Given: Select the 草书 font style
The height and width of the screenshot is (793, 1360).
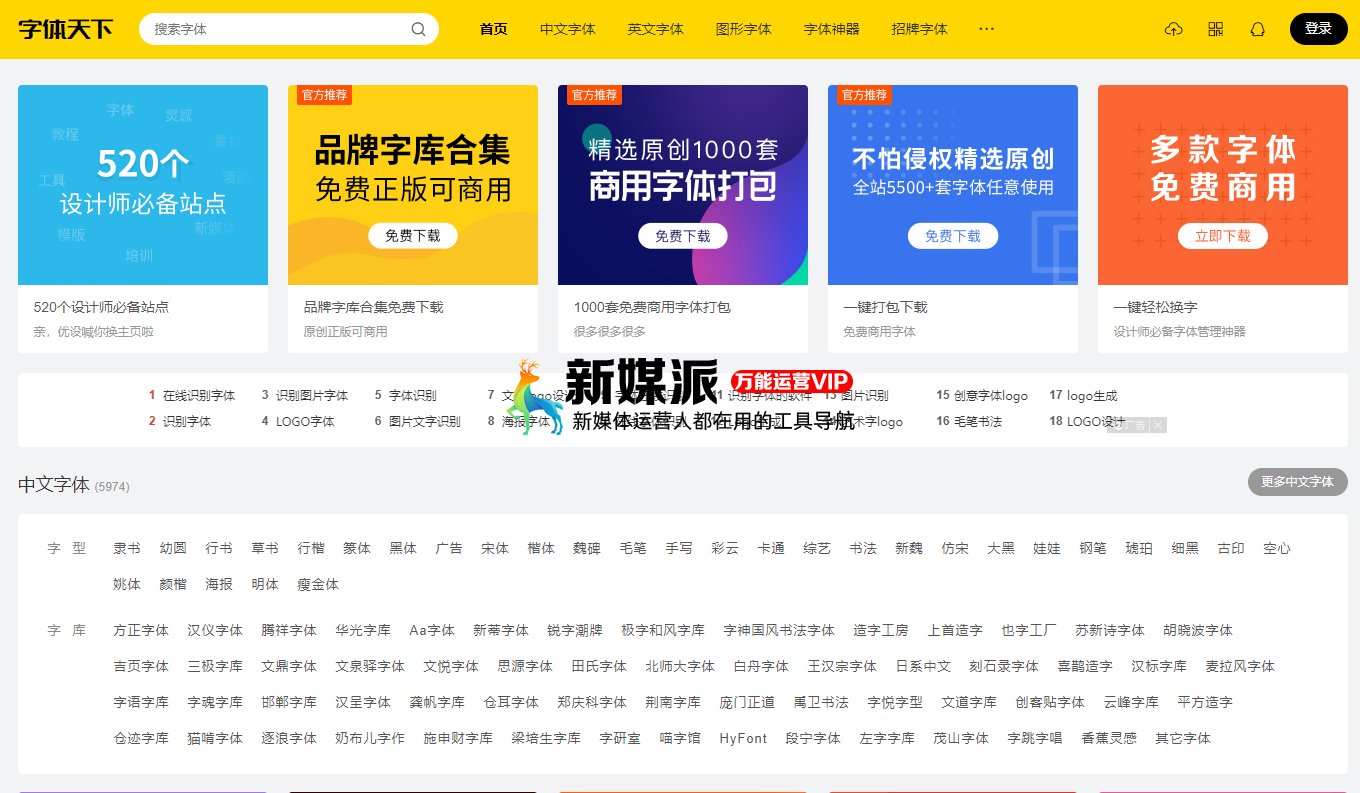Looking at the screenshot, I should 265,548.
